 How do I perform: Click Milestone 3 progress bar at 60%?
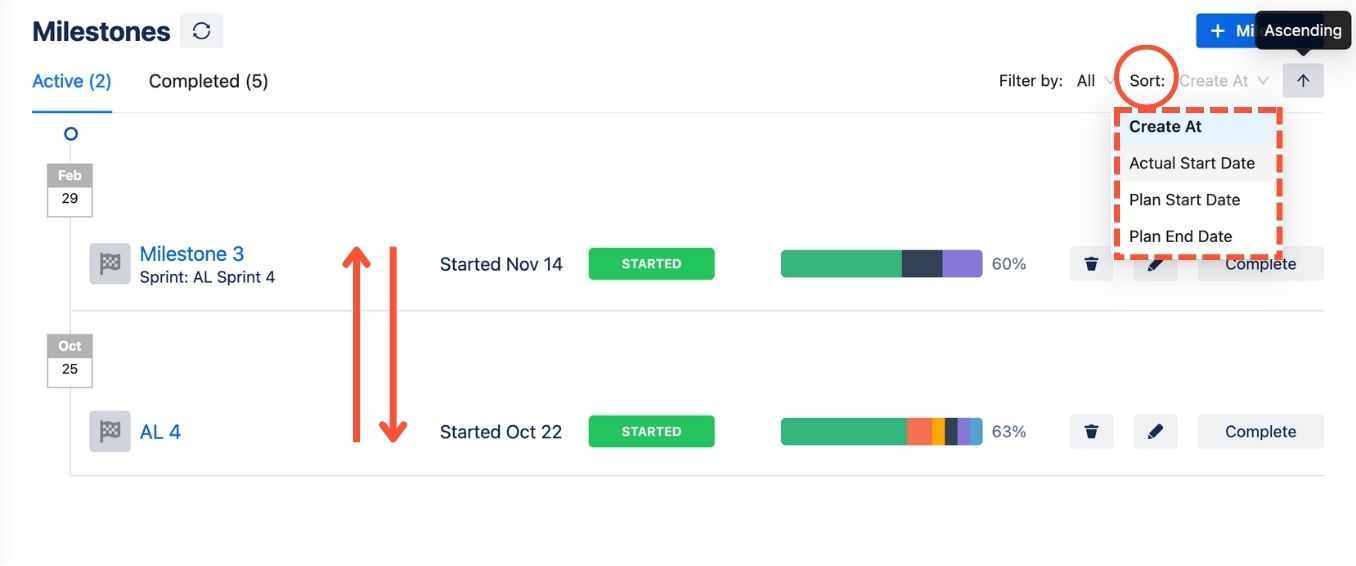[881, 264]
